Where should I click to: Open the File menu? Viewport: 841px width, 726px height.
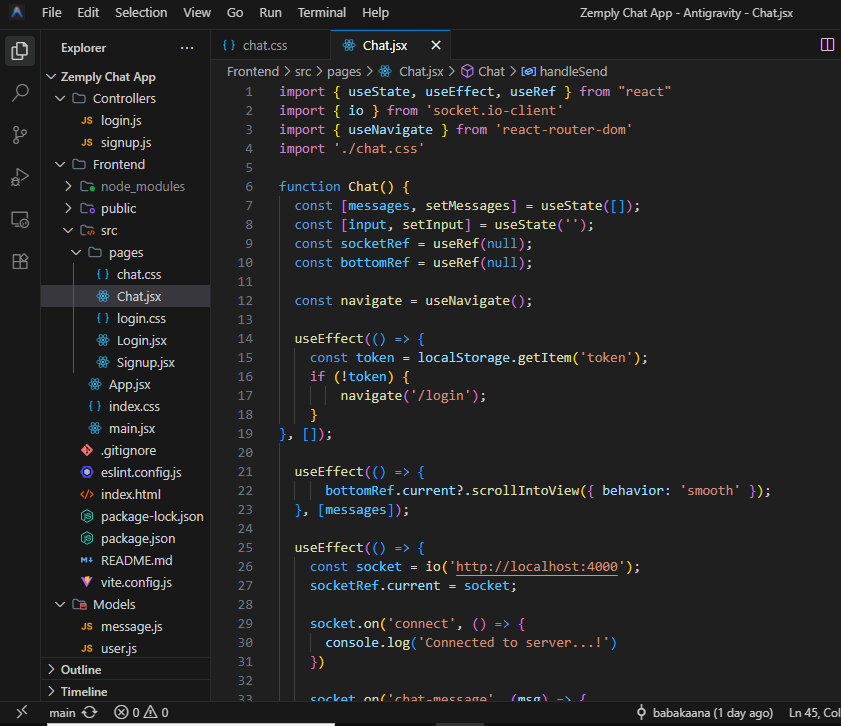[x=51, y=12]
